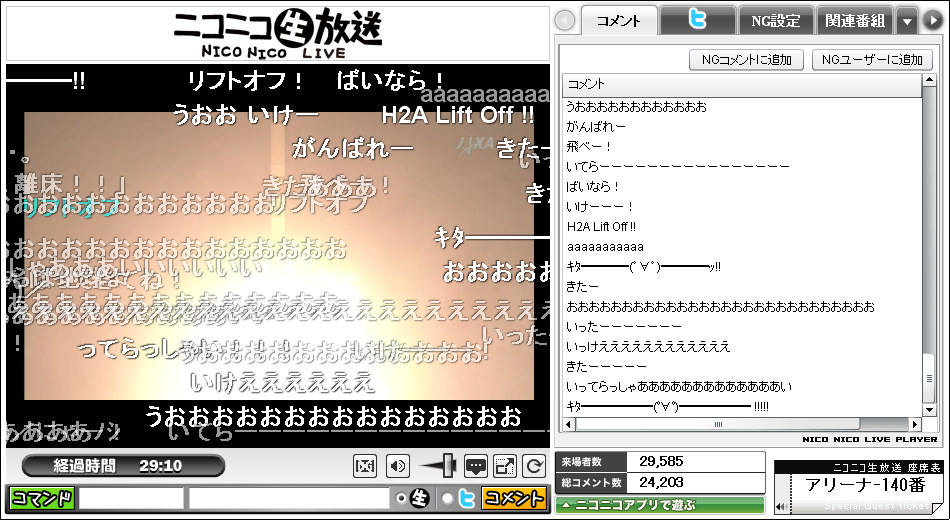
Task: Mute the speaker volume icon
Action: [x=397, y=466]
